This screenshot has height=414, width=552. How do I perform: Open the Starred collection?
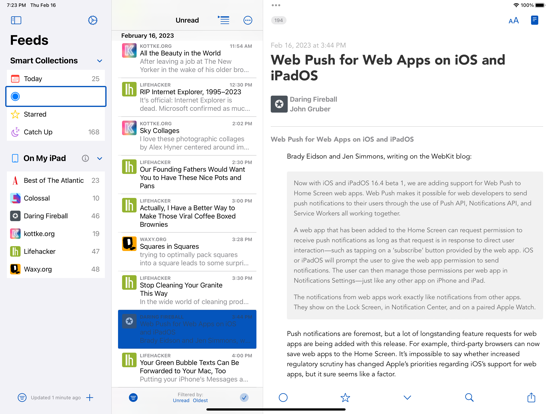(x=56, y=114)
